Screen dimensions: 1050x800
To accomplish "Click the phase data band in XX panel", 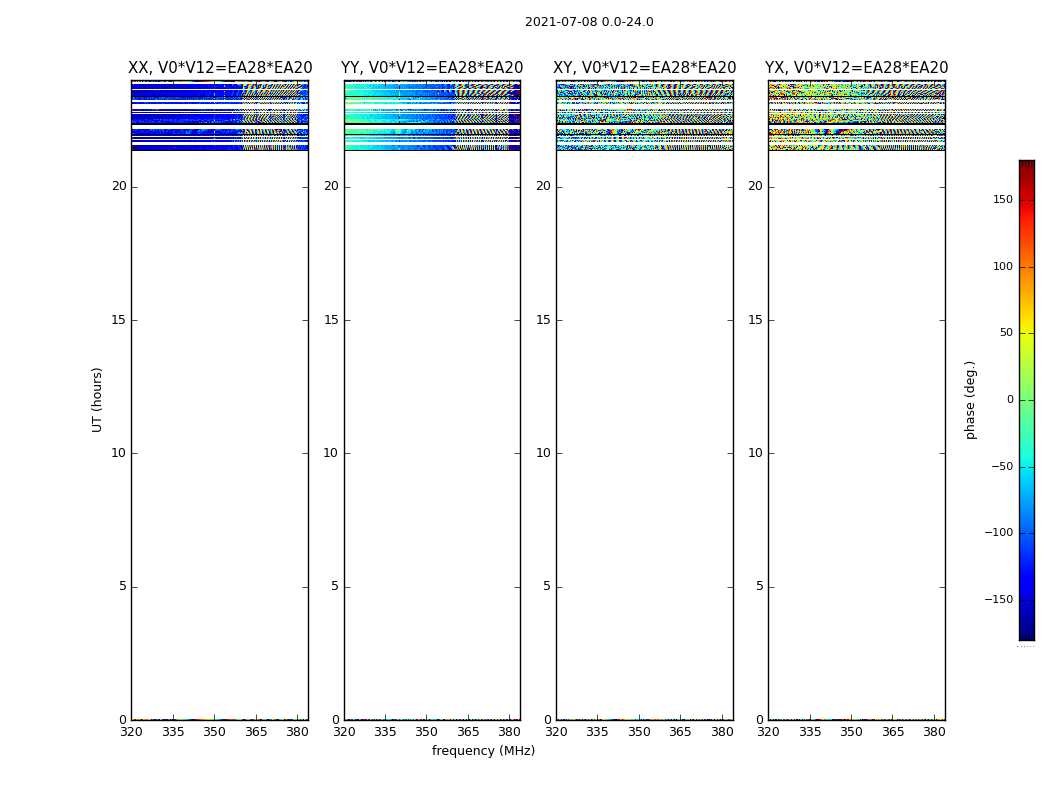I will tap(219, 115).
